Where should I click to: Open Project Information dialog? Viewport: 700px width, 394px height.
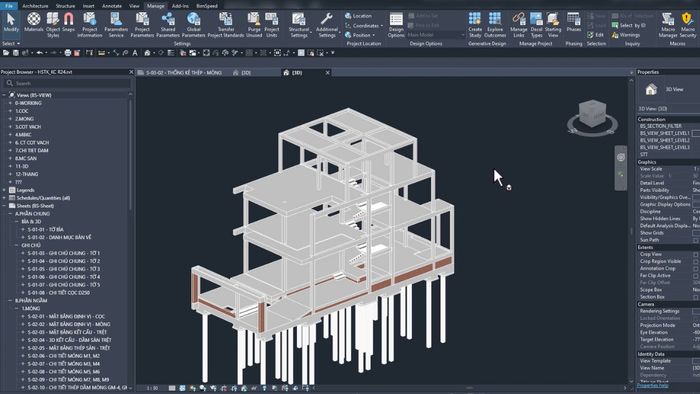pyautogui.click(x=90, y=25)
